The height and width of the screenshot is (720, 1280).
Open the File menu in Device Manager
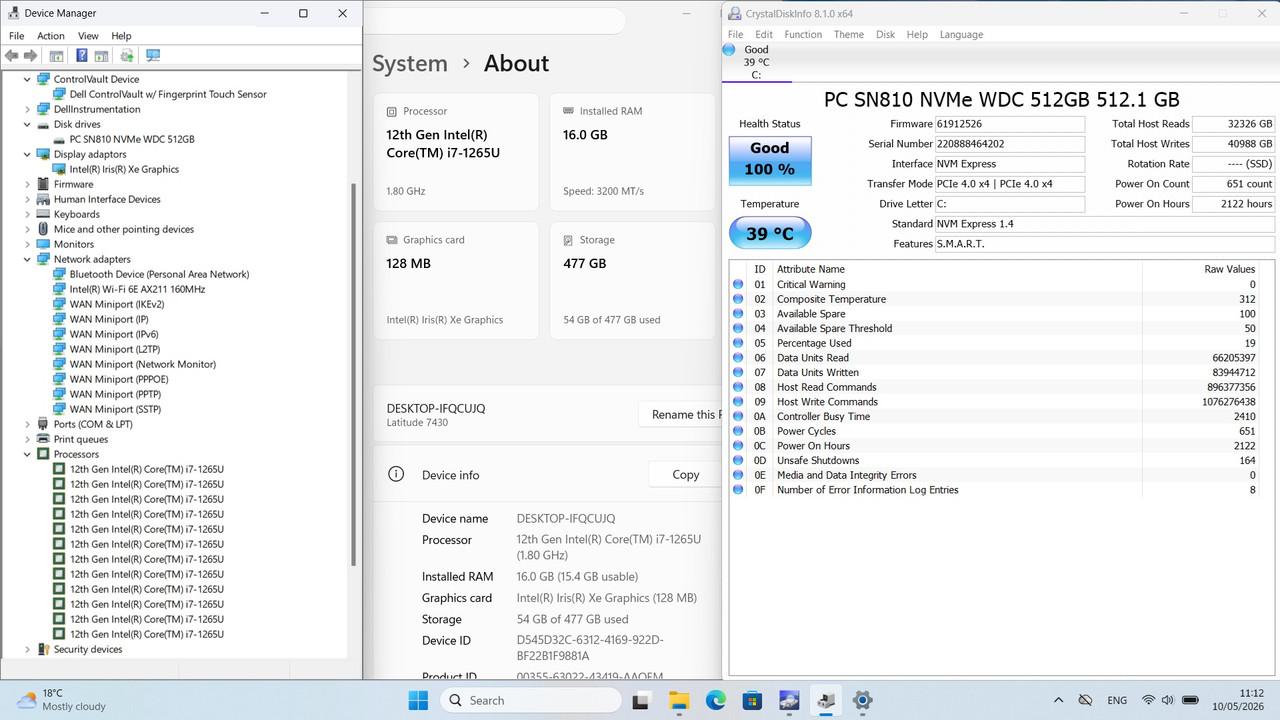click(17, 36)
